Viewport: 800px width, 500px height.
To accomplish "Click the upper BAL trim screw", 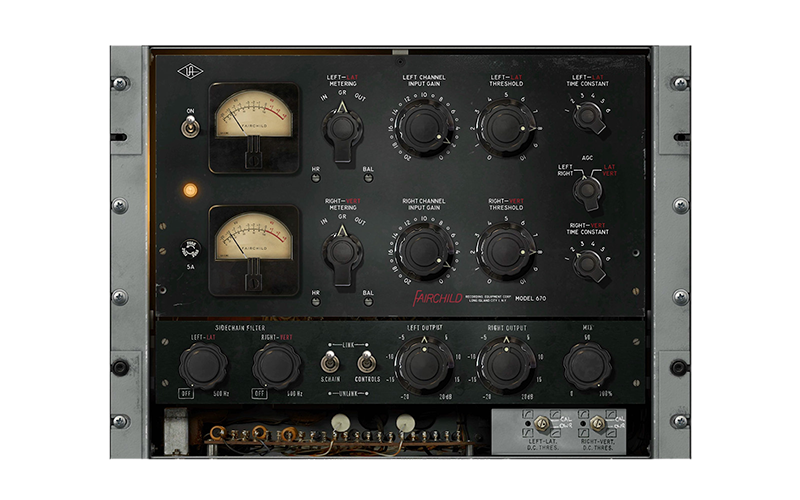I will [368, 178].
